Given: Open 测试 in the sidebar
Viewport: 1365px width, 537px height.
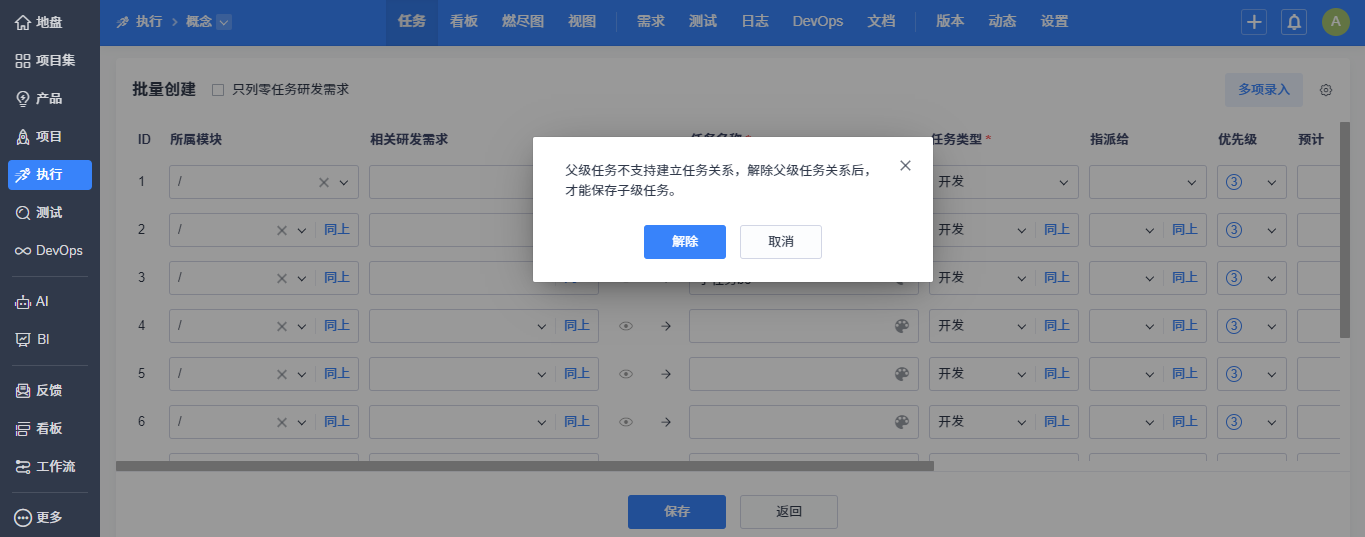Looking at the screenshot, I should coord(50,212).
